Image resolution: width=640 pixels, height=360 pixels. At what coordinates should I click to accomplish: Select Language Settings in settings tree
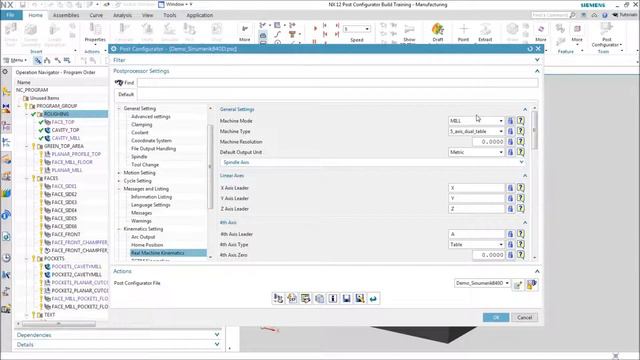(151, 205)
